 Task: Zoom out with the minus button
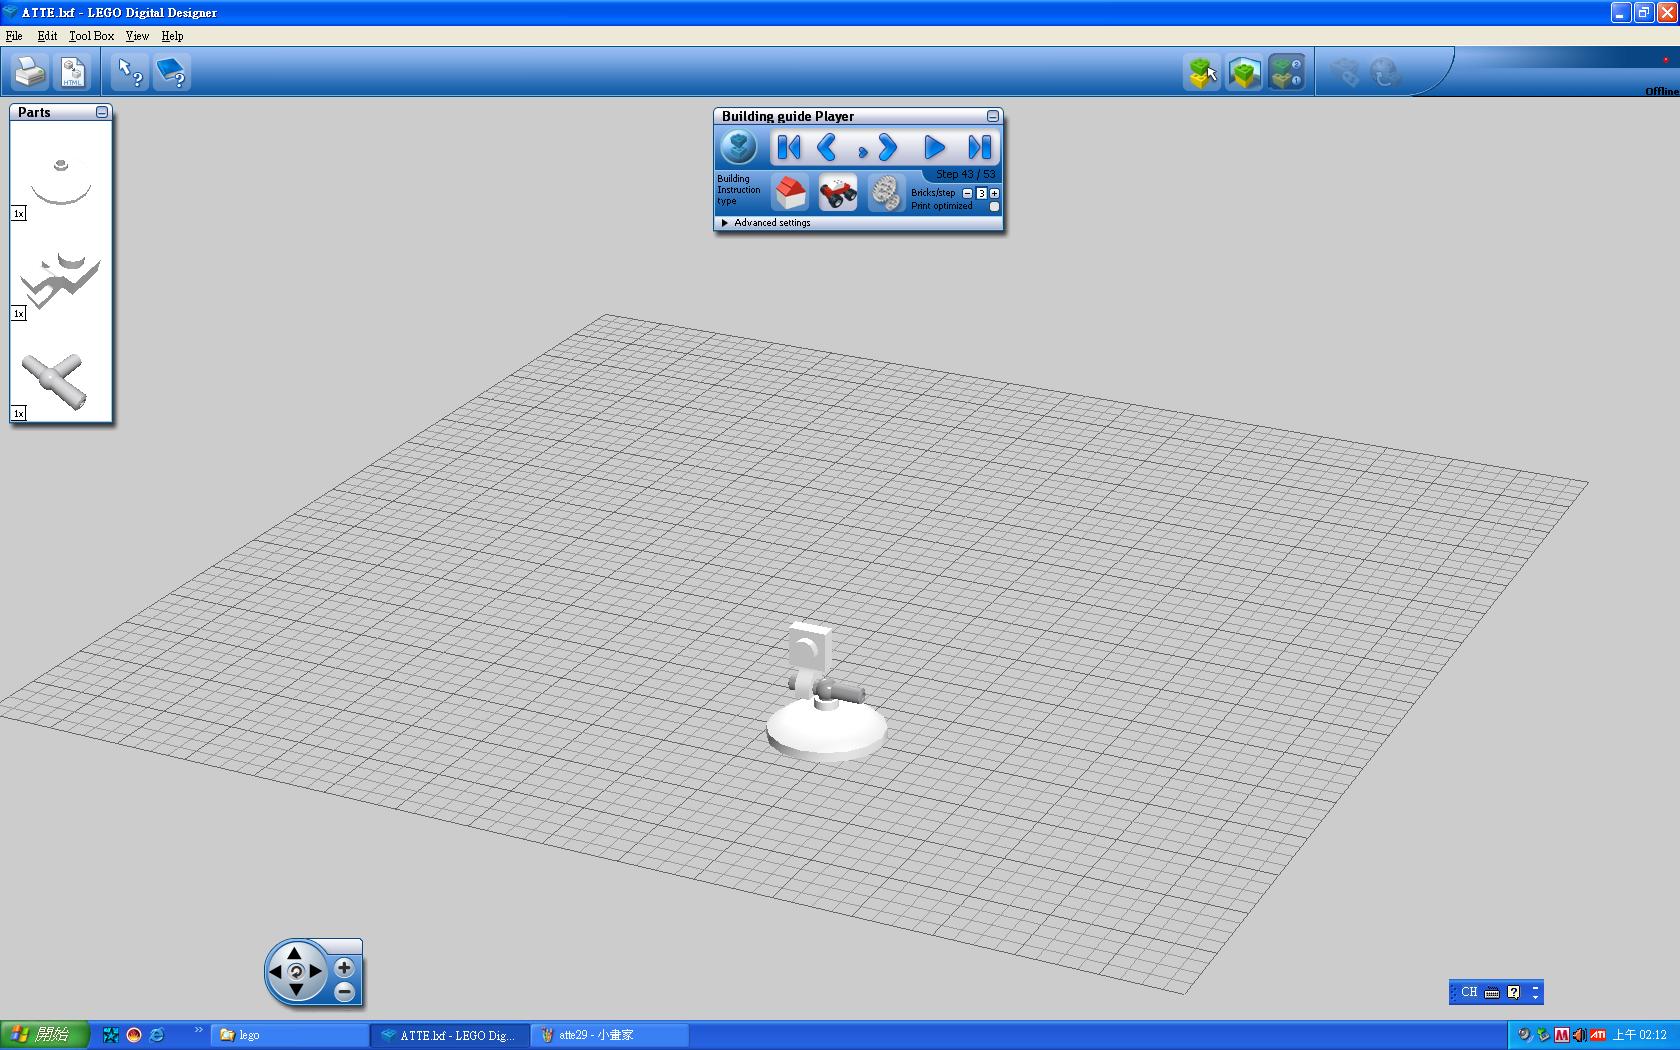pyautogui.click(x=344, y=992)
